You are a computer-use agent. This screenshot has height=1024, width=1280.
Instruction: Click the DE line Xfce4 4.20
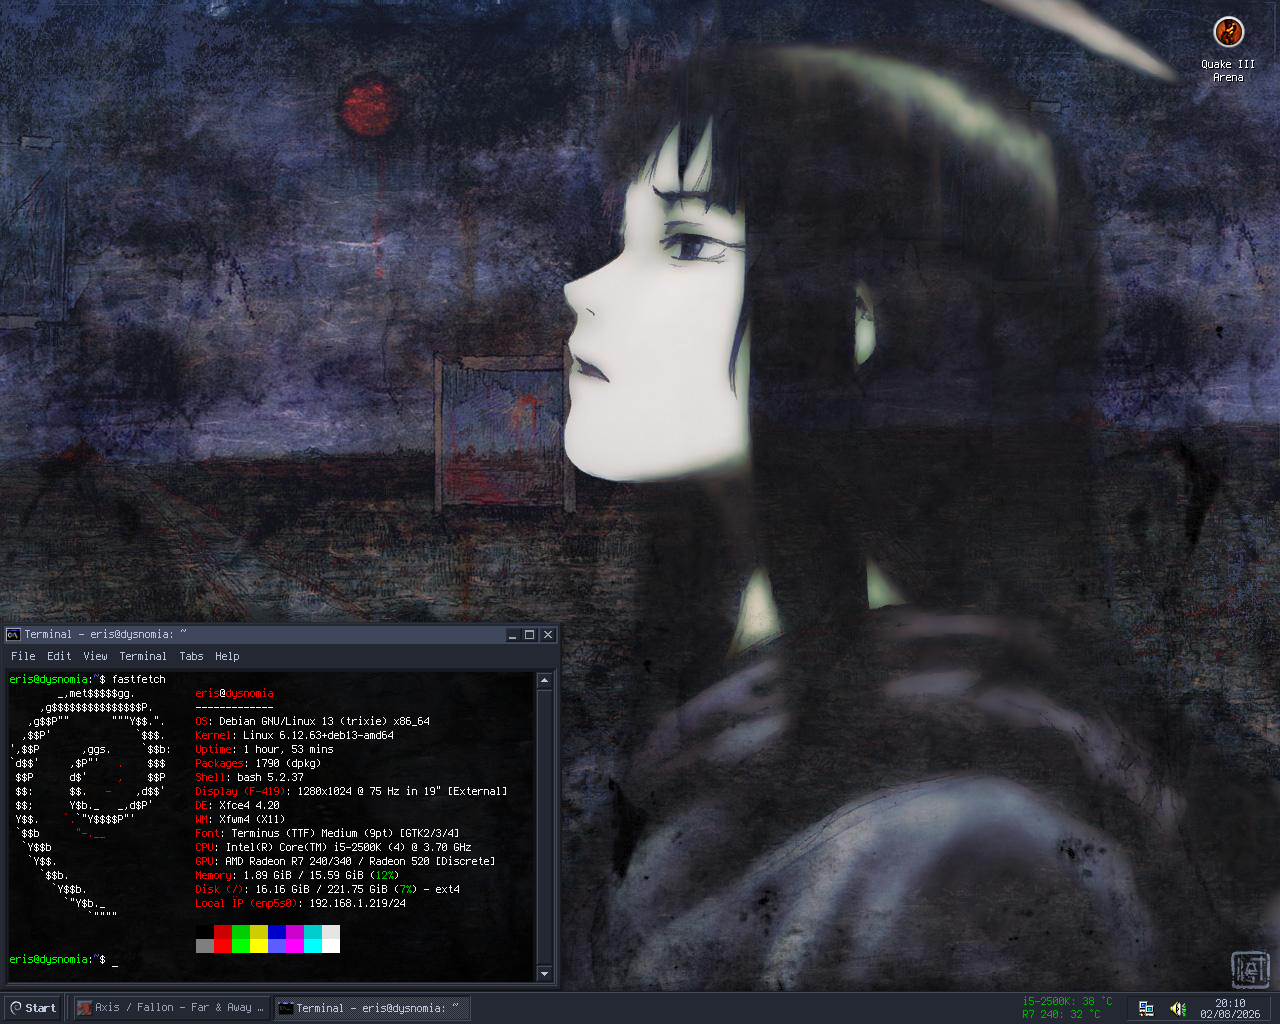(237, 806)
